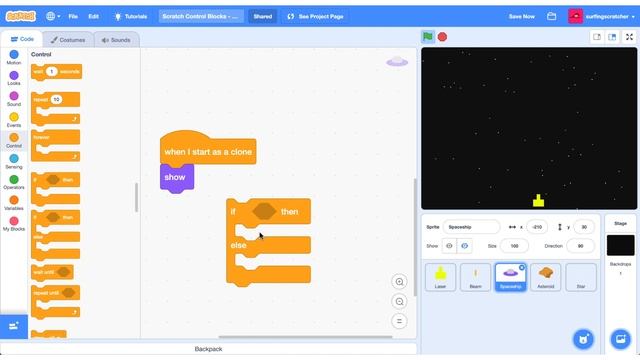The height and width of the screenshot is (360, 640).
Task: Click the repeat 10 palette block
Action: 56,108
